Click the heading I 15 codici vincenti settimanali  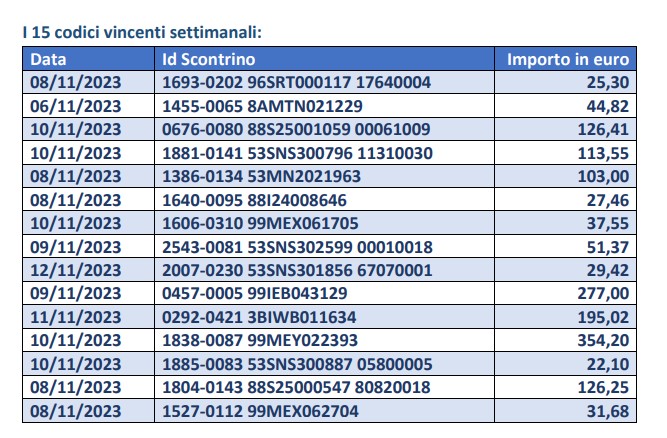point(142,32)
